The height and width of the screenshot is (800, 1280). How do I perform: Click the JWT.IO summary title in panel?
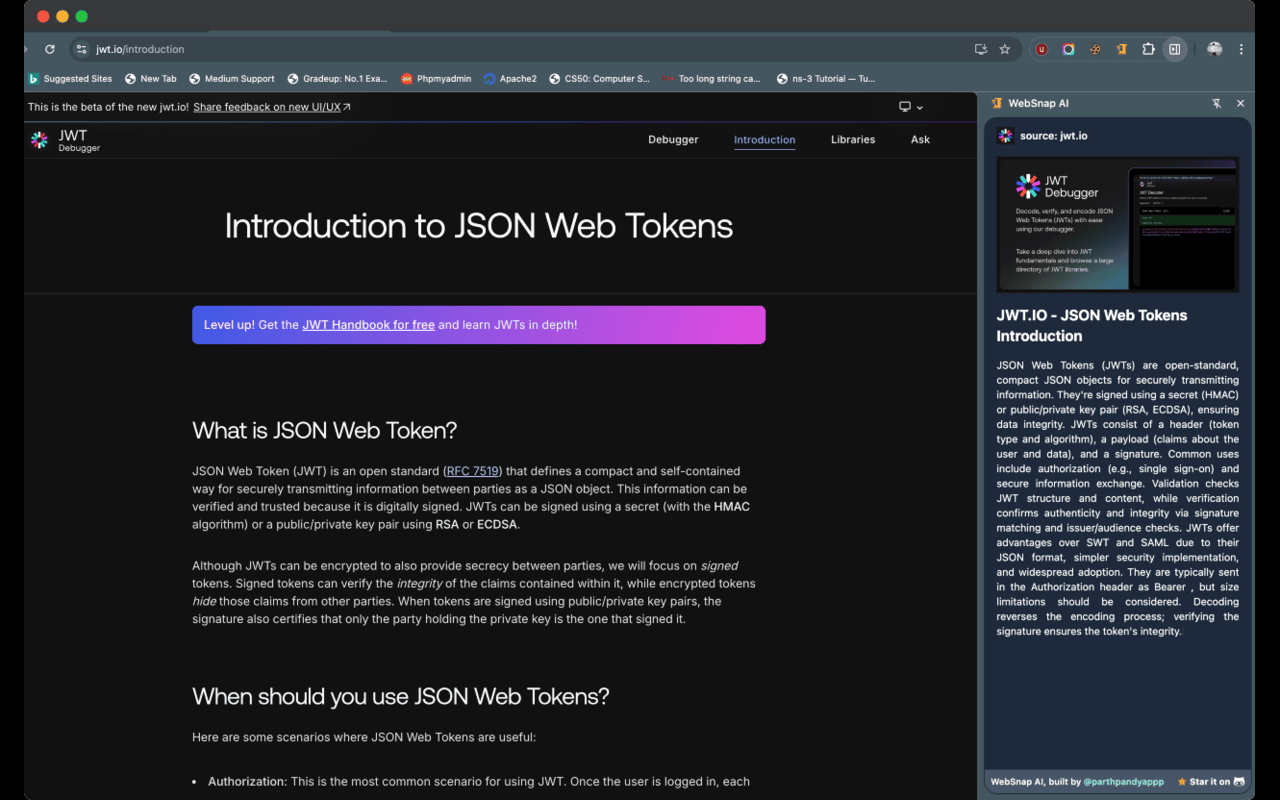pyautogui.click(x=1092, y=325)
